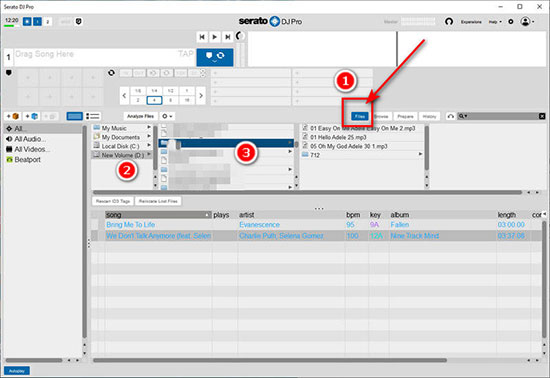
Task: Switch to the extended list view
Action: tap(93, 116)
